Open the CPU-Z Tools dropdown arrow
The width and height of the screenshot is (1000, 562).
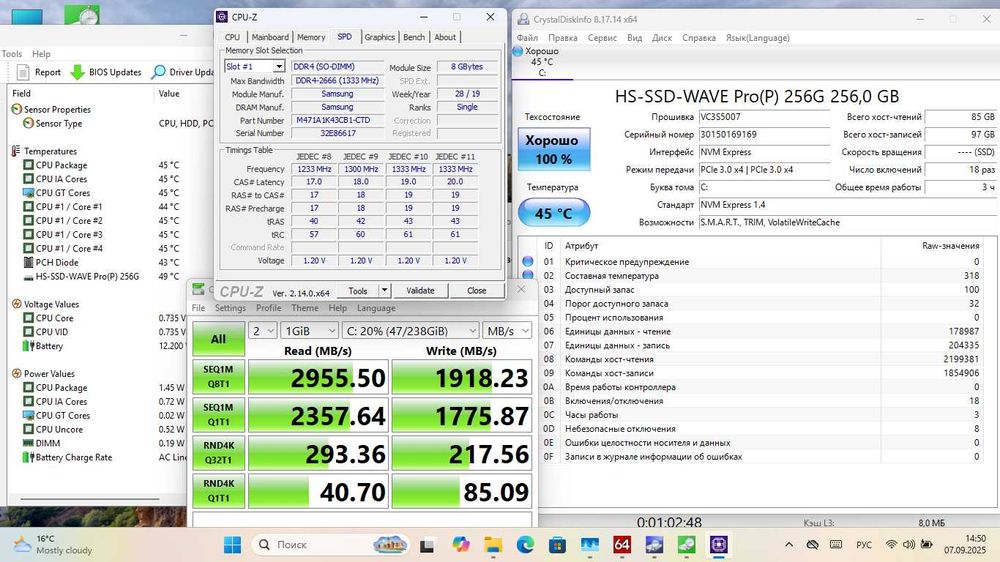tap(385, 290)
